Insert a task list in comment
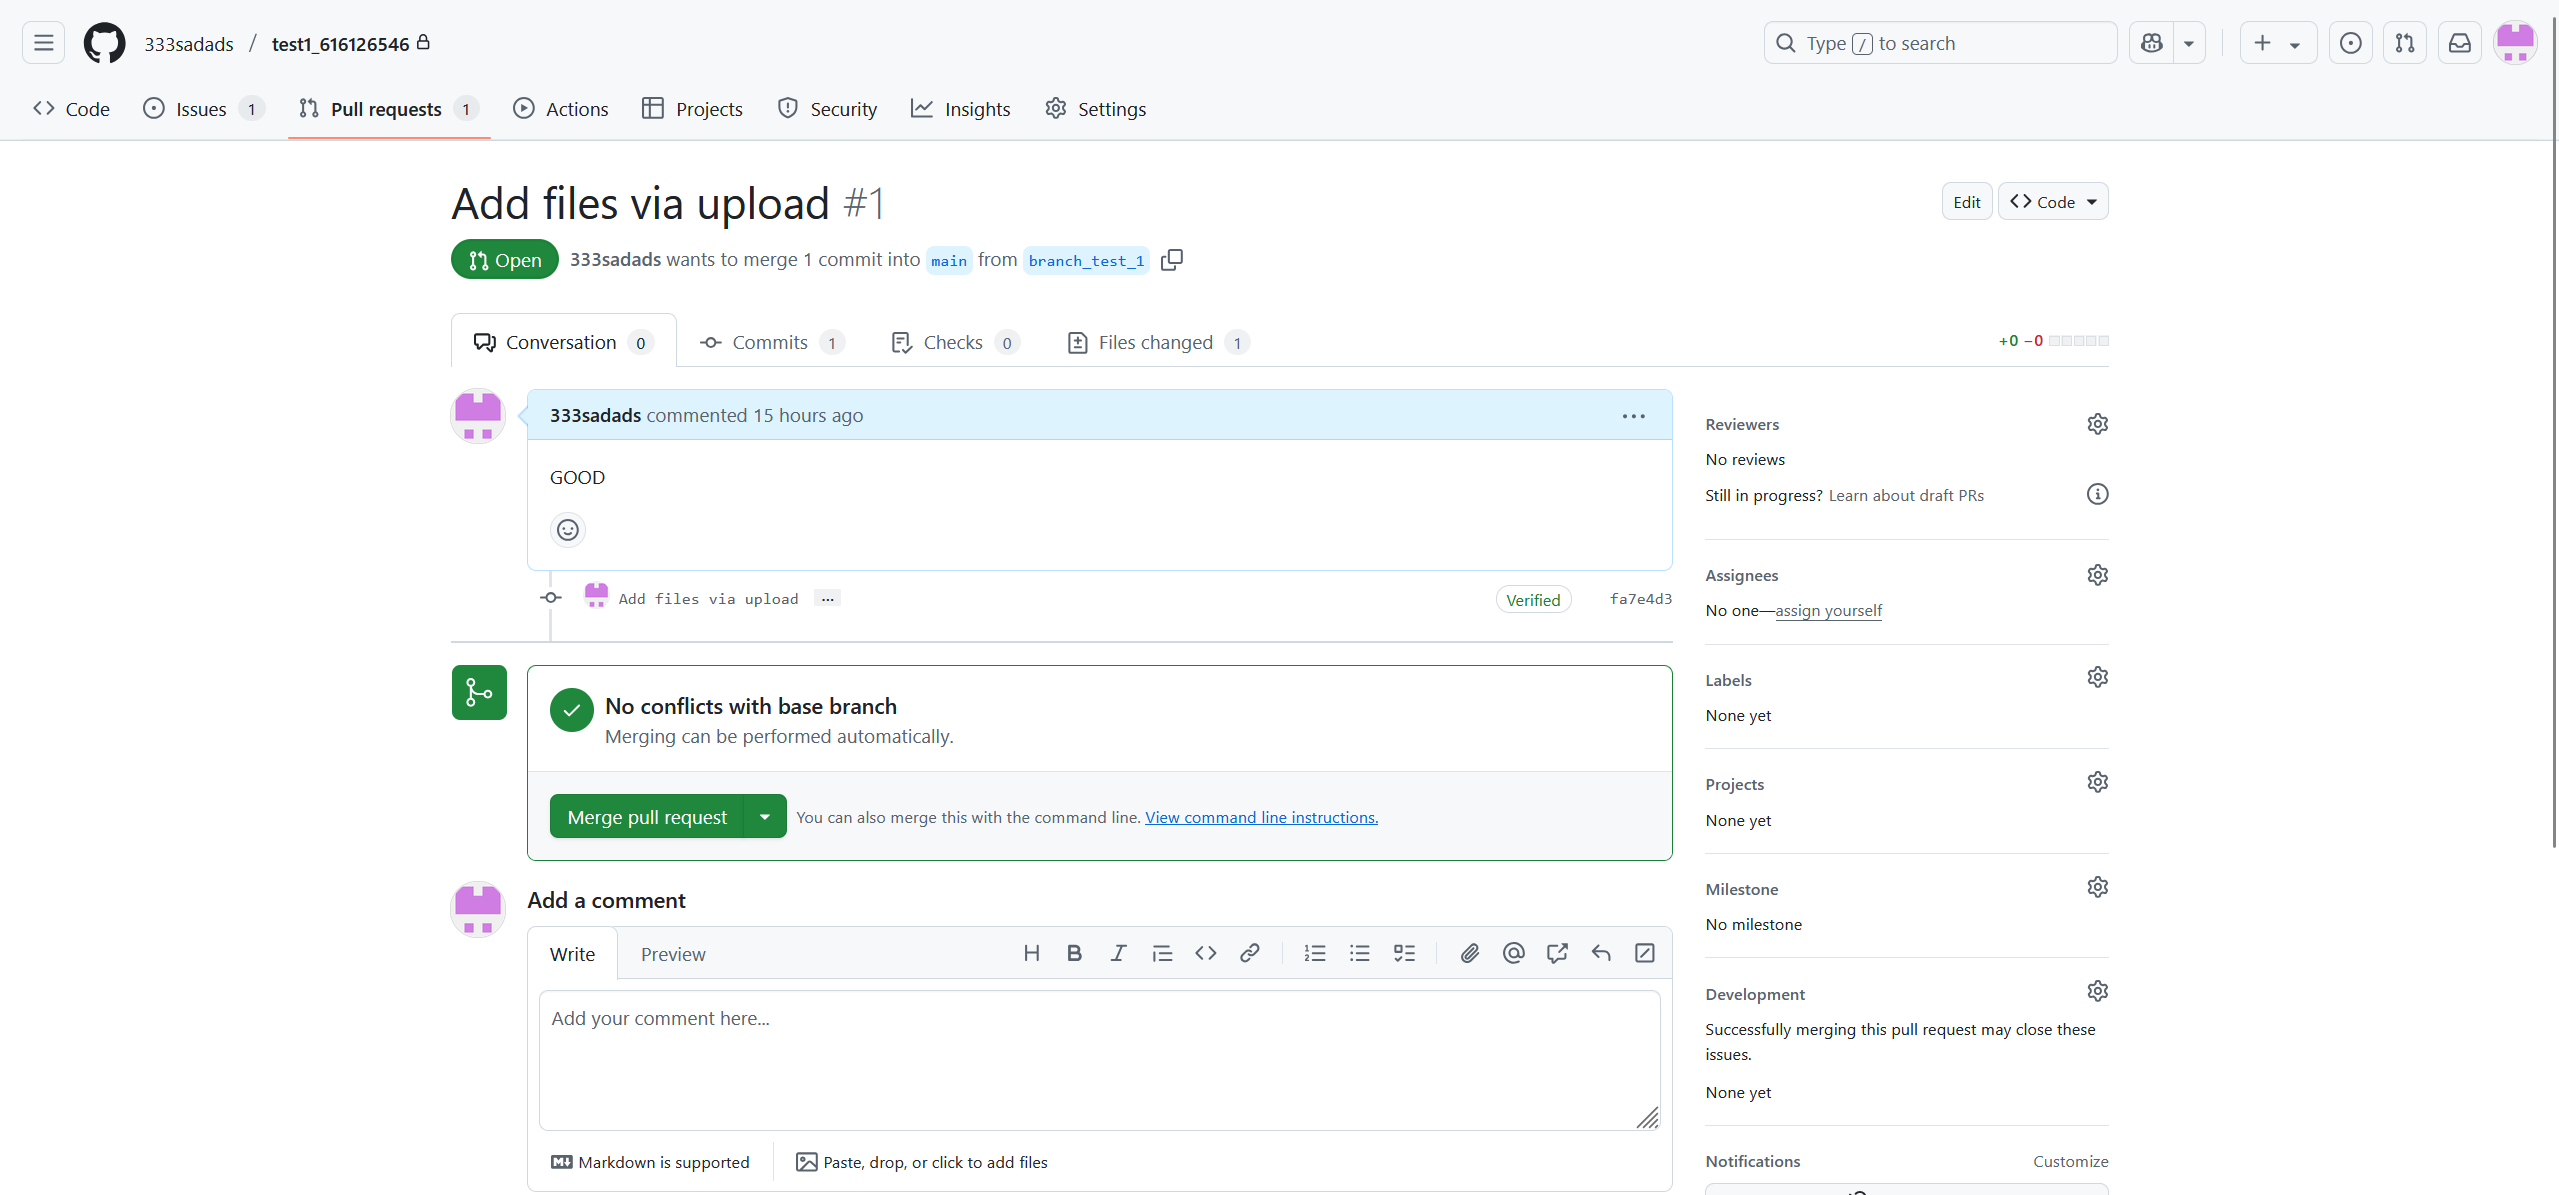The height and width of the screenshot is (1195, 2559). point(1404,953)
